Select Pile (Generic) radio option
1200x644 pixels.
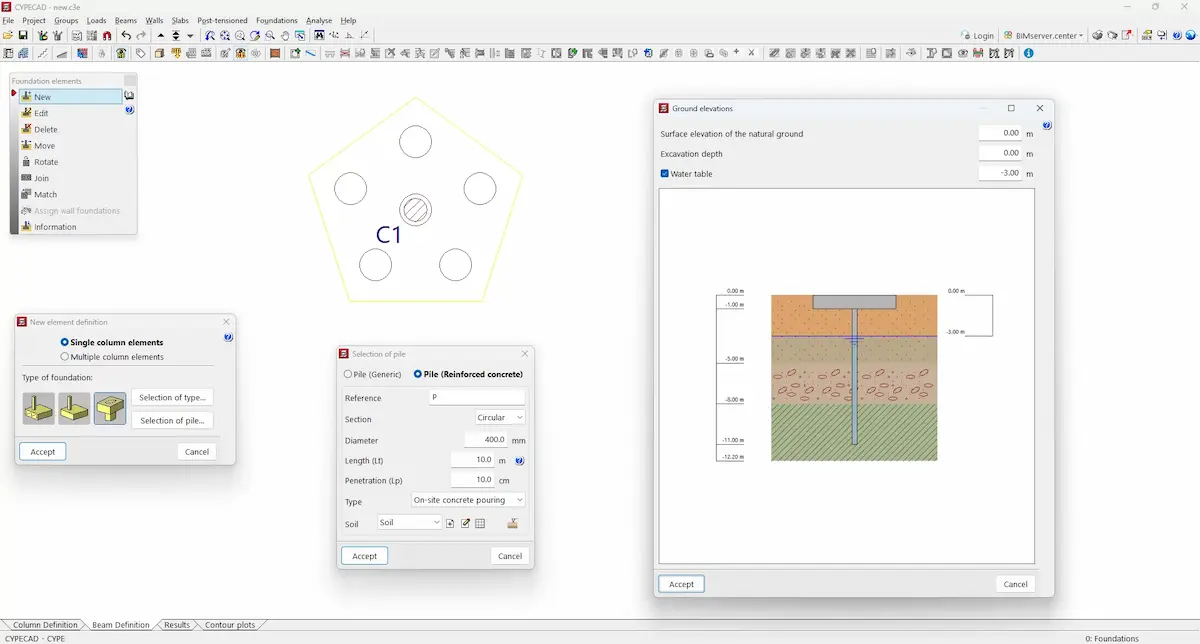[348, 374]
